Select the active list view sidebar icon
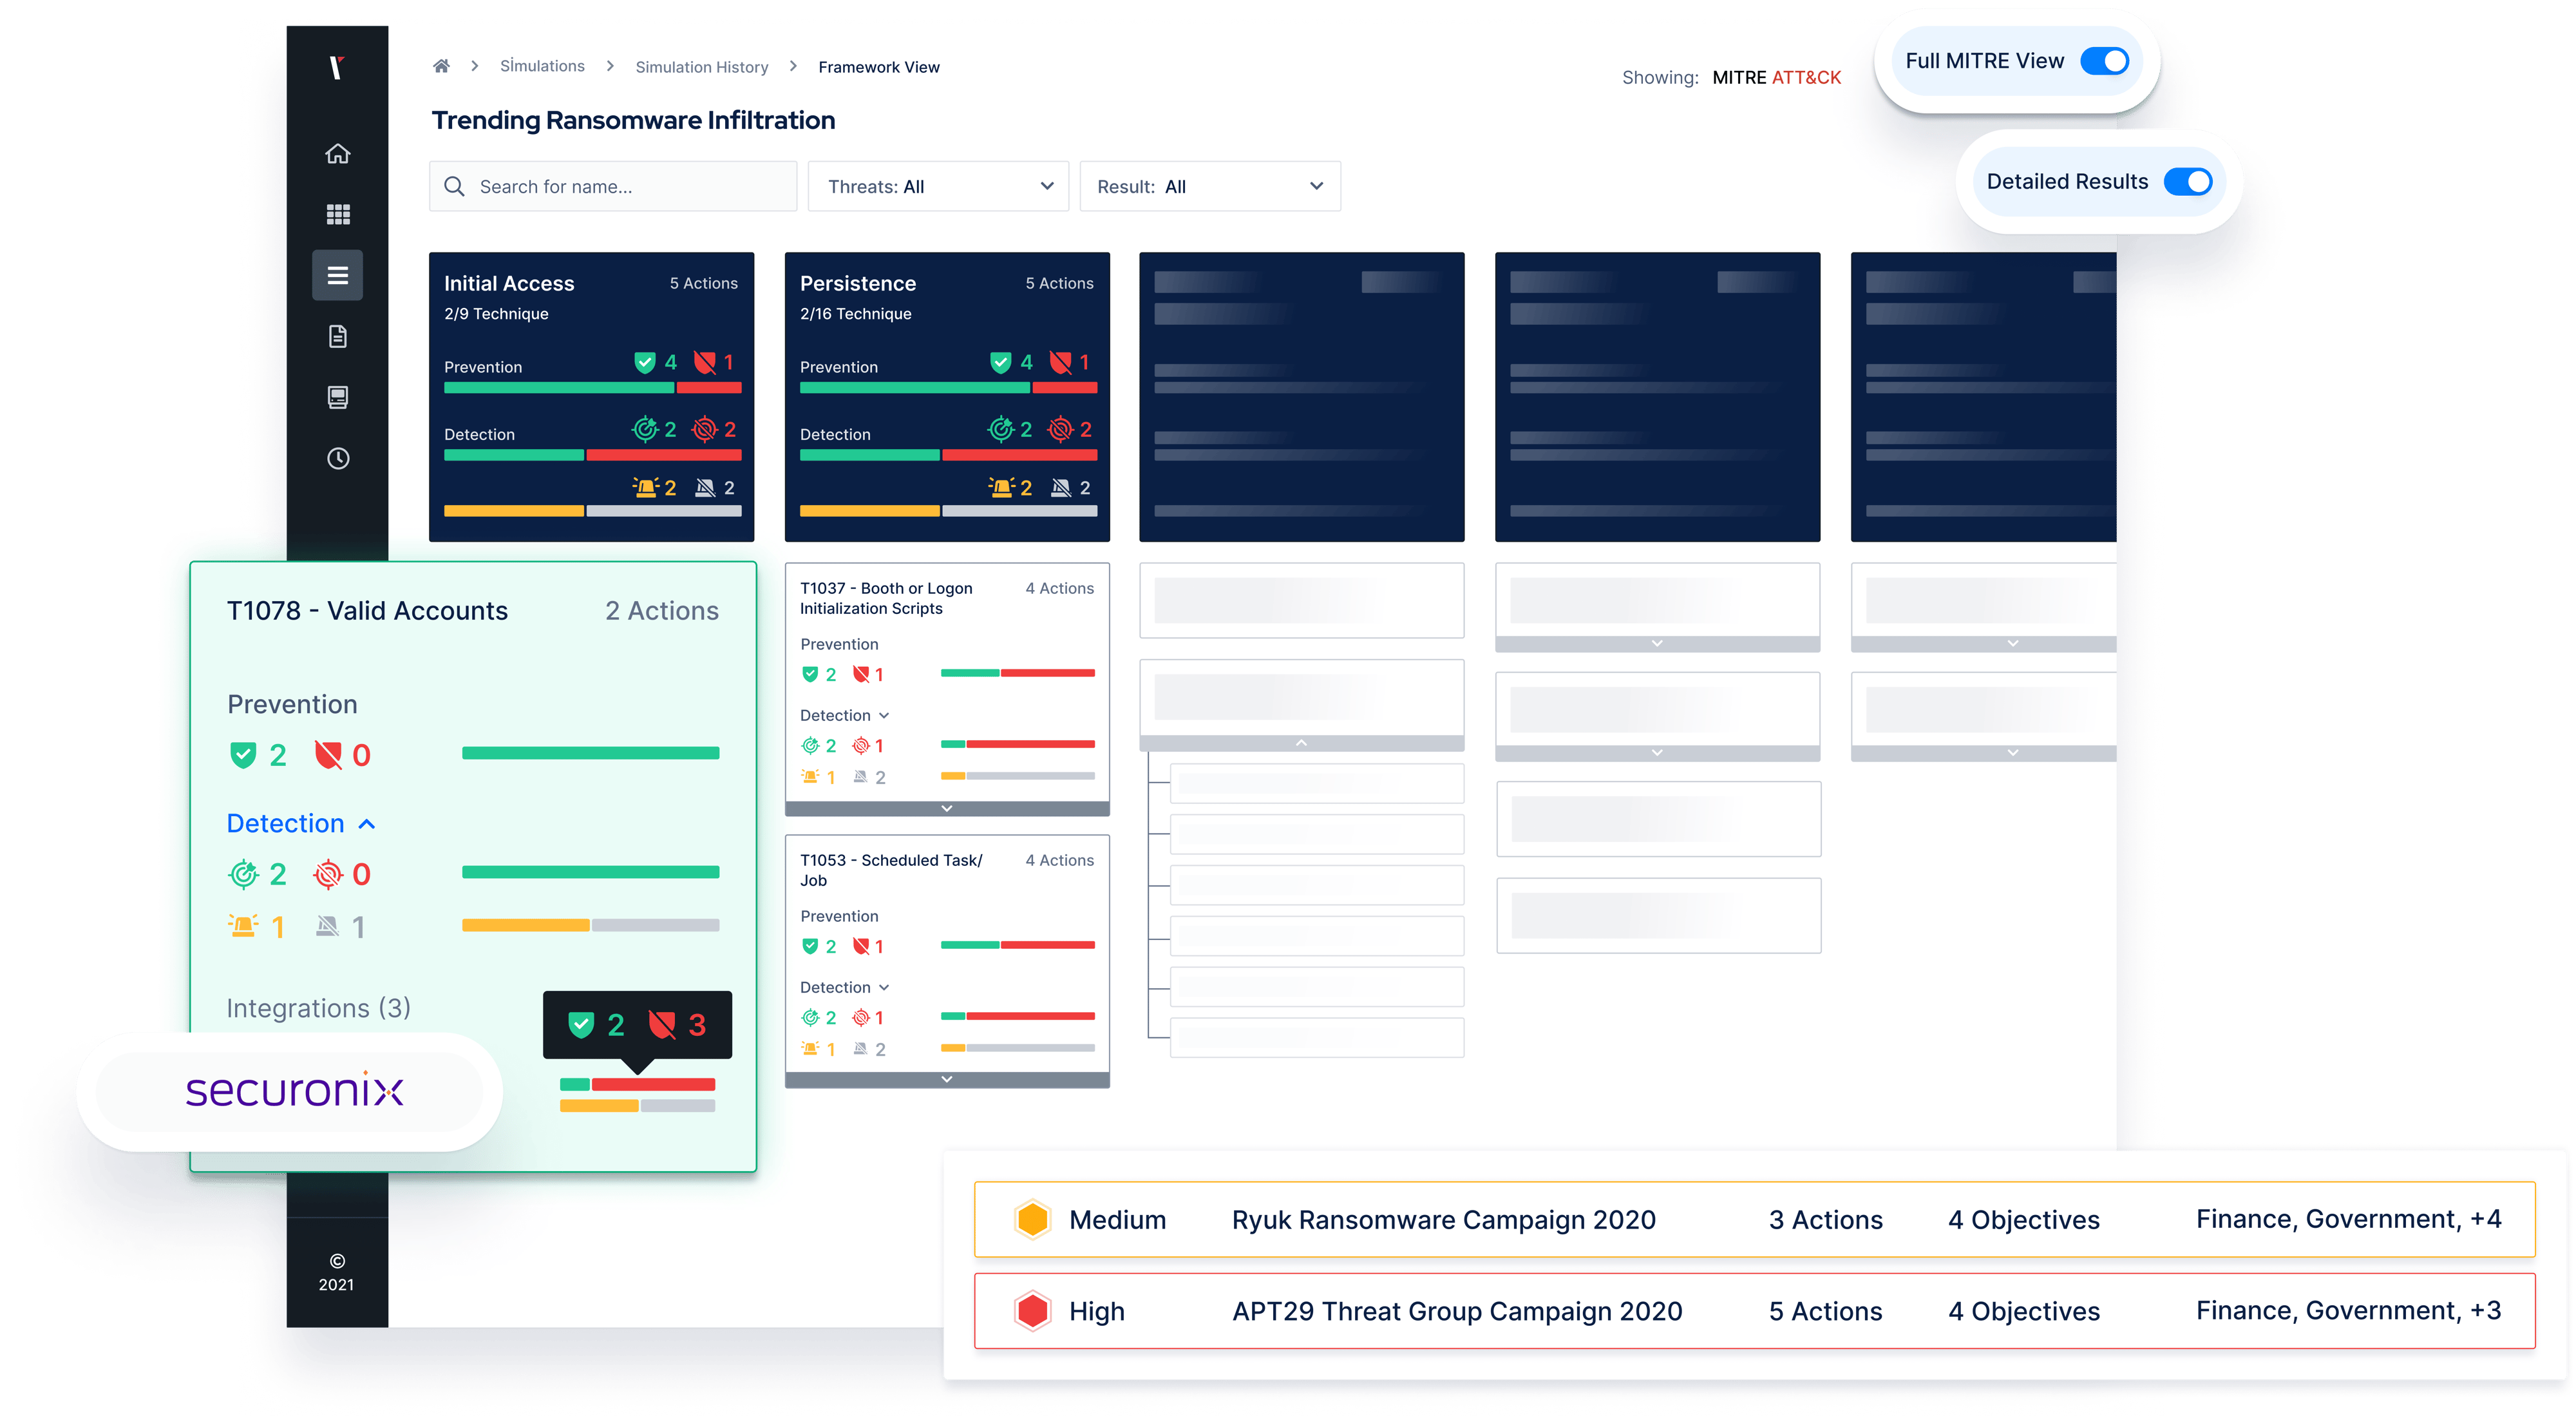2576x1416 pixels. 337,275
